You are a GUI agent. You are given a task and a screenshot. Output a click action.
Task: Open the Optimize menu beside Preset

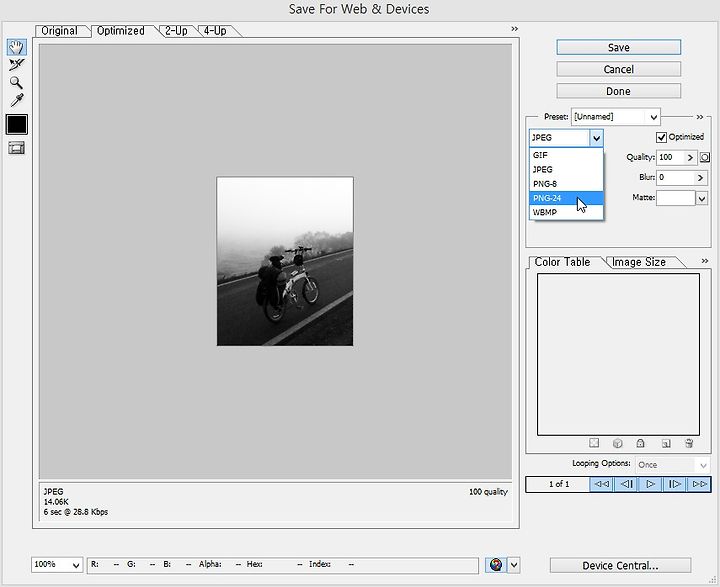pyautogui.click(x=700, y=117)
